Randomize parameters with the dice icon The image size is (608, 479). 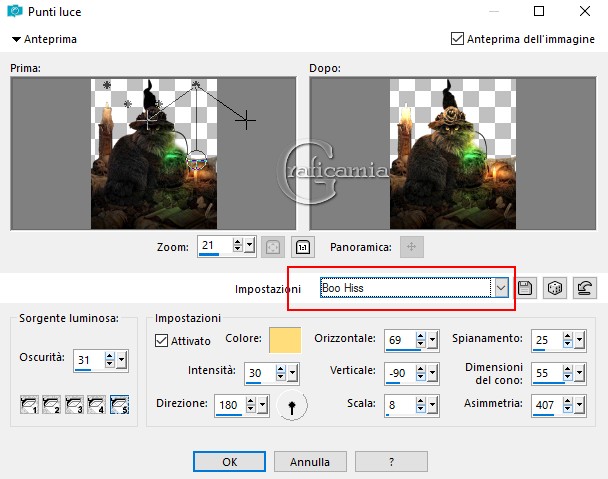click(x=555, y=288)
